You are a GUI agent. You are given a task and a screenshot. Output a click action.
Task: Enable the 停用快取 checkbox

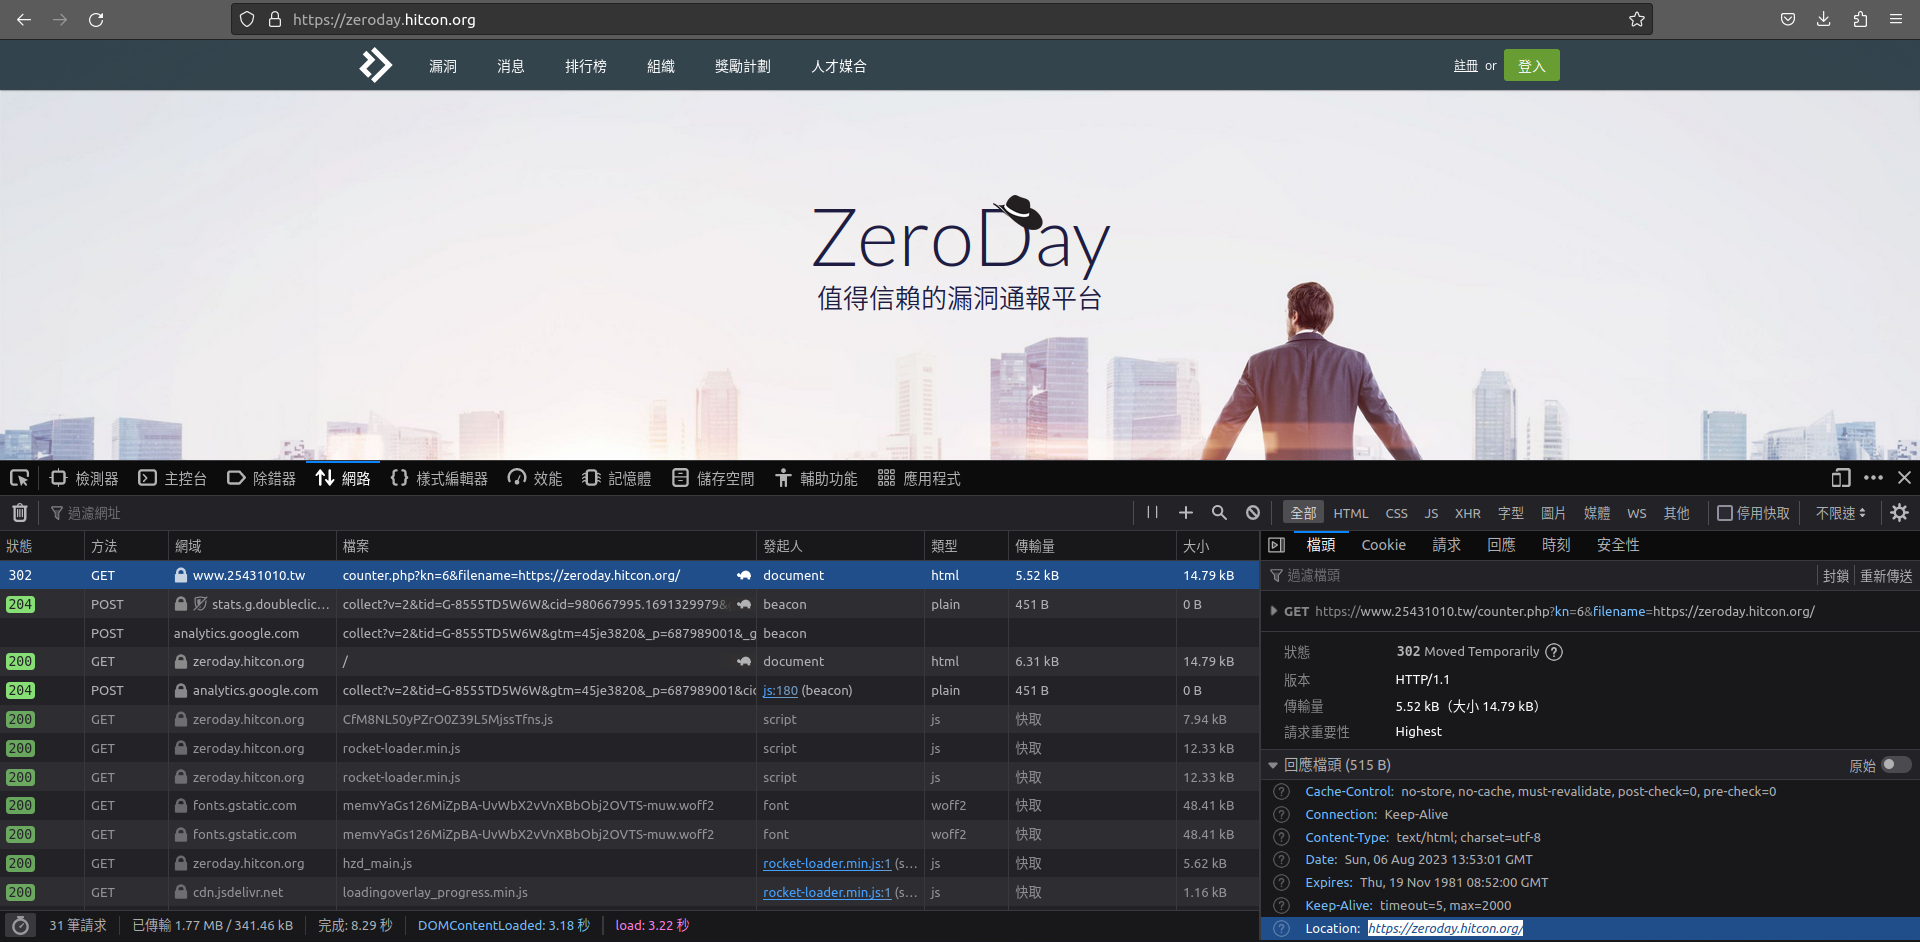[x=1725, y=513]
